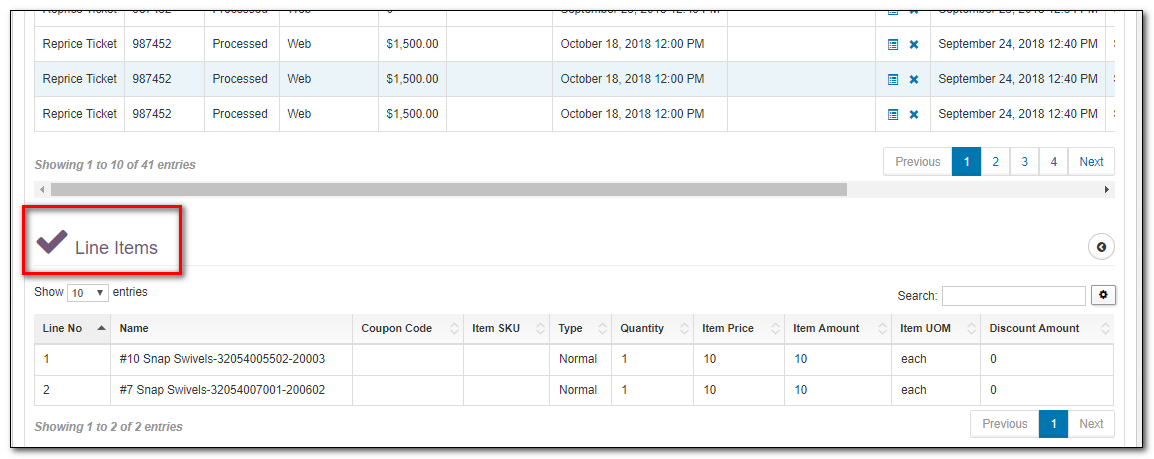Click right arrow of horizontal scrollbar
The width and height of the screenshot is (1154, 459).
point(1106,189)
